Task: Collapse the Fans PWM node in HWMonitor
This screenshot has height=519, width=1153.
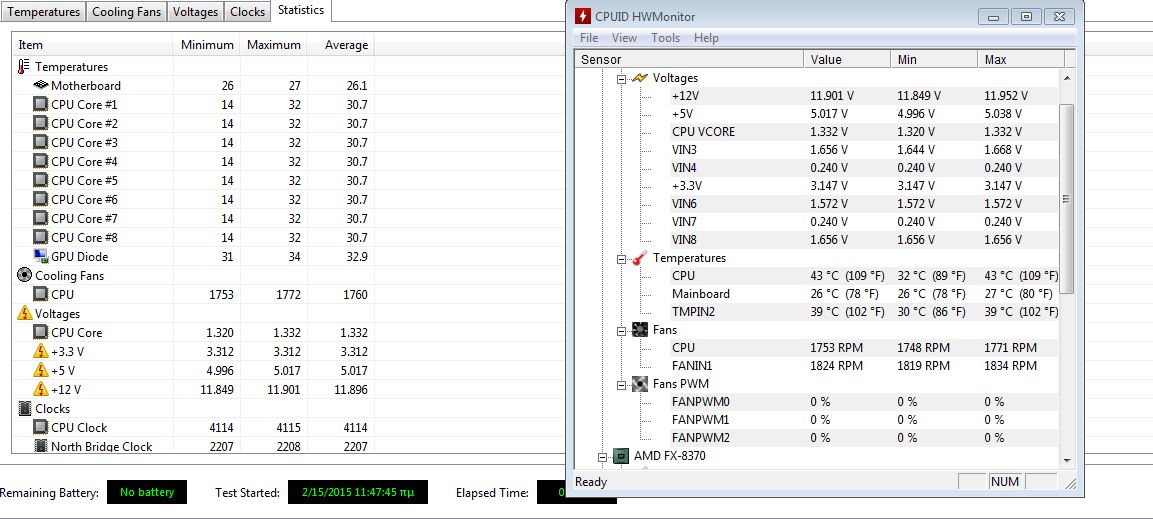Action: coord(622,384)
